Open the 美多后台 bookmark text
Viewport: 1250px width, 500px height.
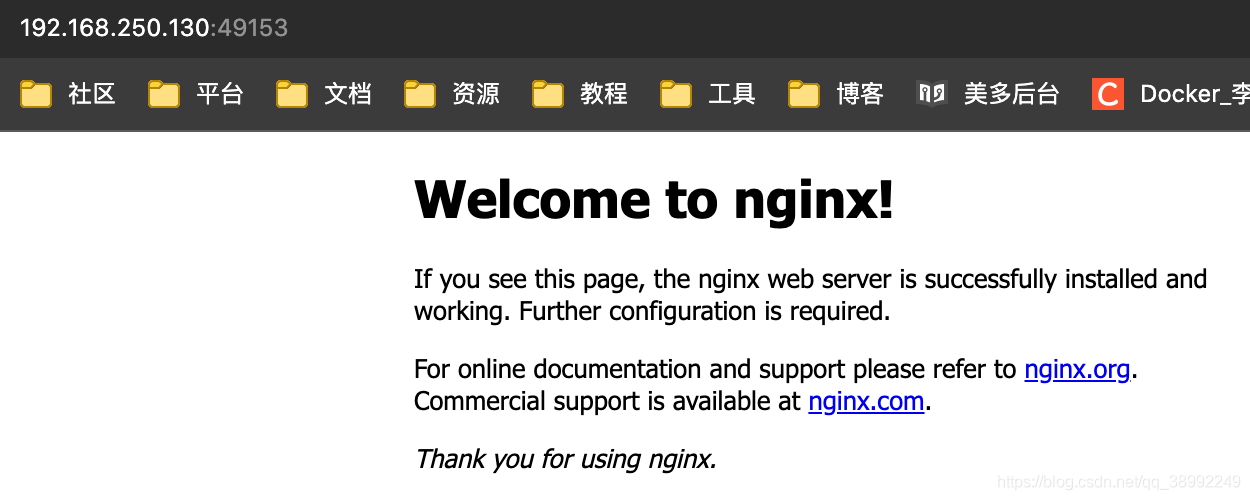[x=1011, y=94]
